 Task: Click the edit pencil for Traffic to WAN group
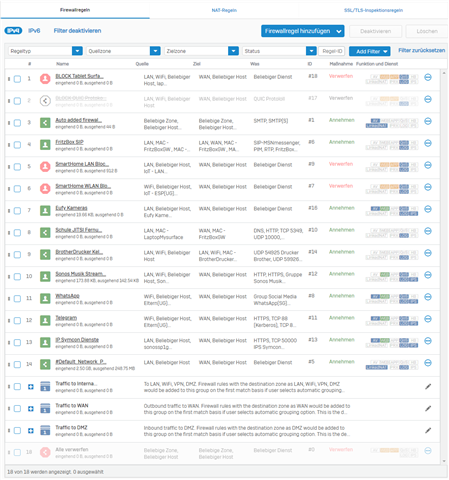pos(428,409)
